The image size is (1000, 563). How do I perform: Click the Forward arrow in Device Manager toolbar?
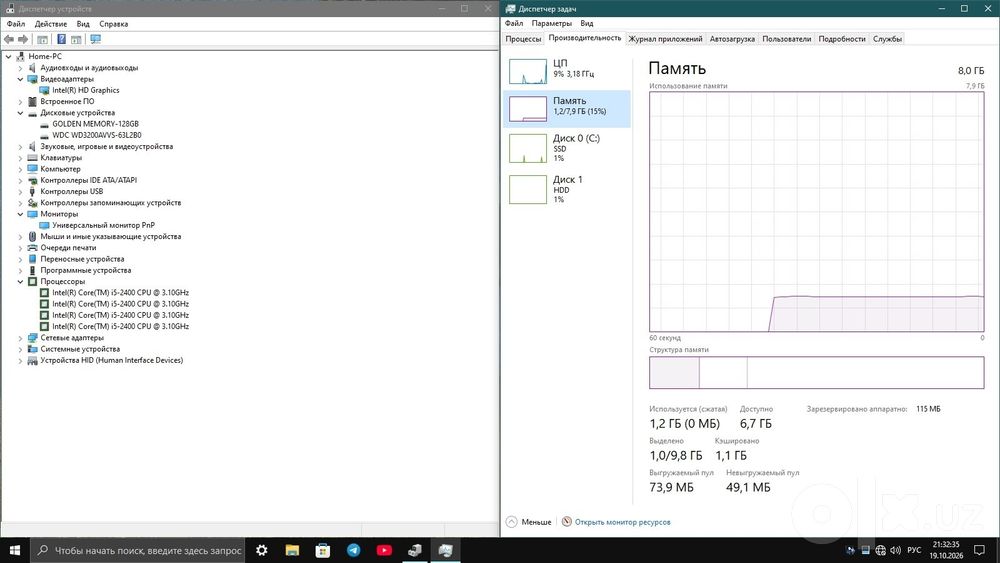(23, 40)
